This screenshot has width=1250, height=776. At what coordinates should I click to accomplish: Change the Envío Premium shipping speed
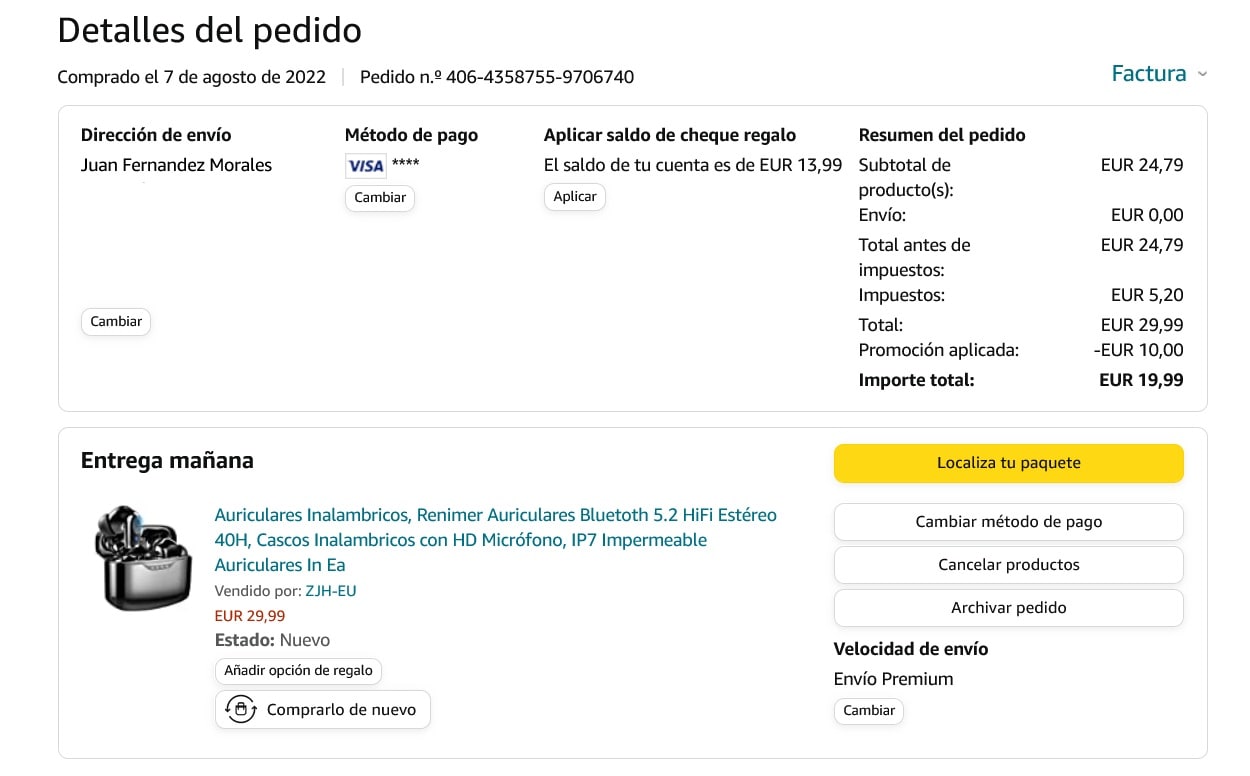[868, 711]
